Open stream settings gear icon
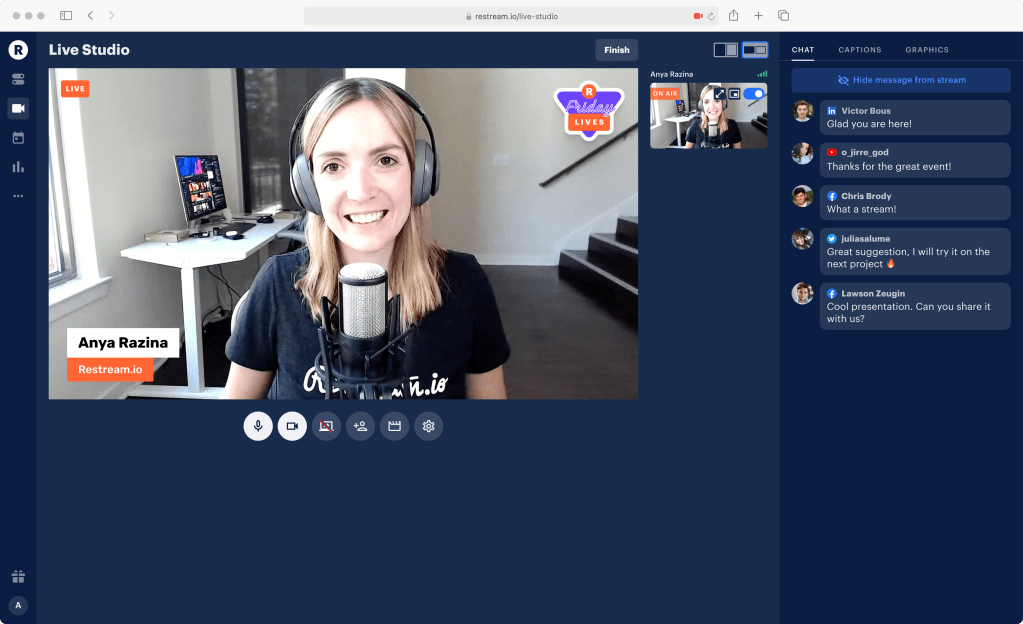 [429, 426]
